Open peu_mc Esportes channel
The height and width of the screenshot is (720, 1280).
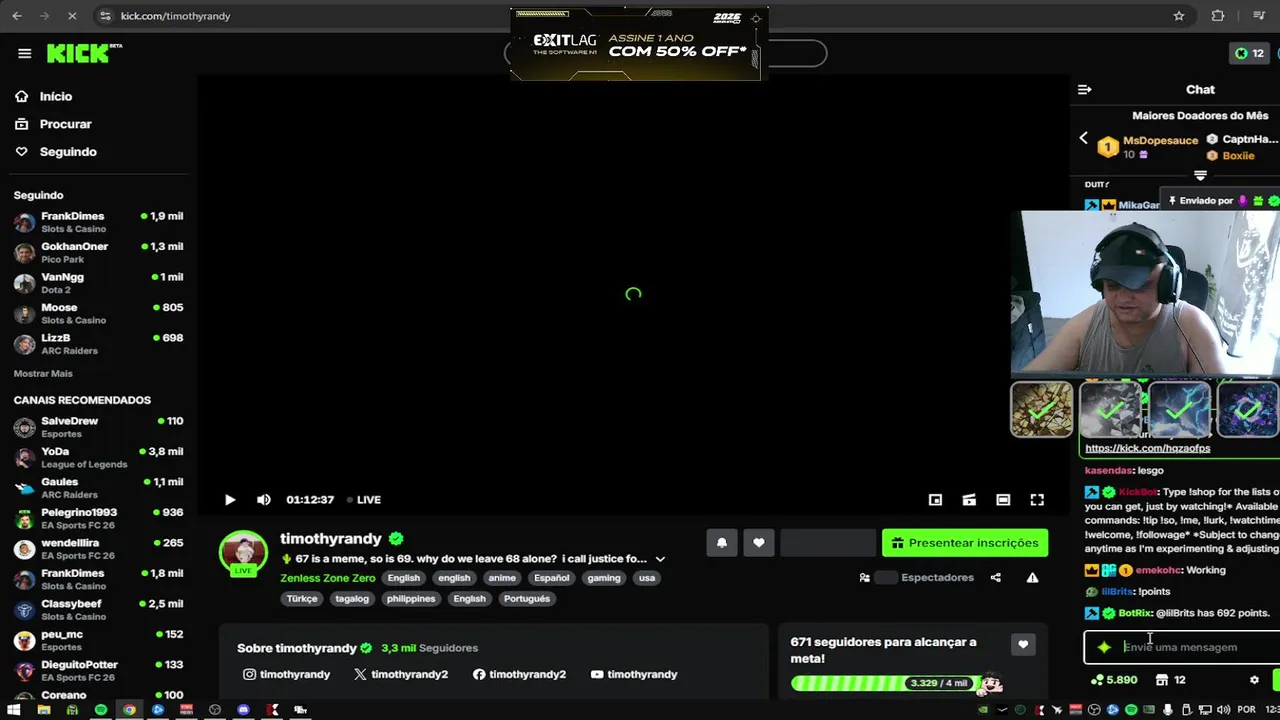click(98, 640)
